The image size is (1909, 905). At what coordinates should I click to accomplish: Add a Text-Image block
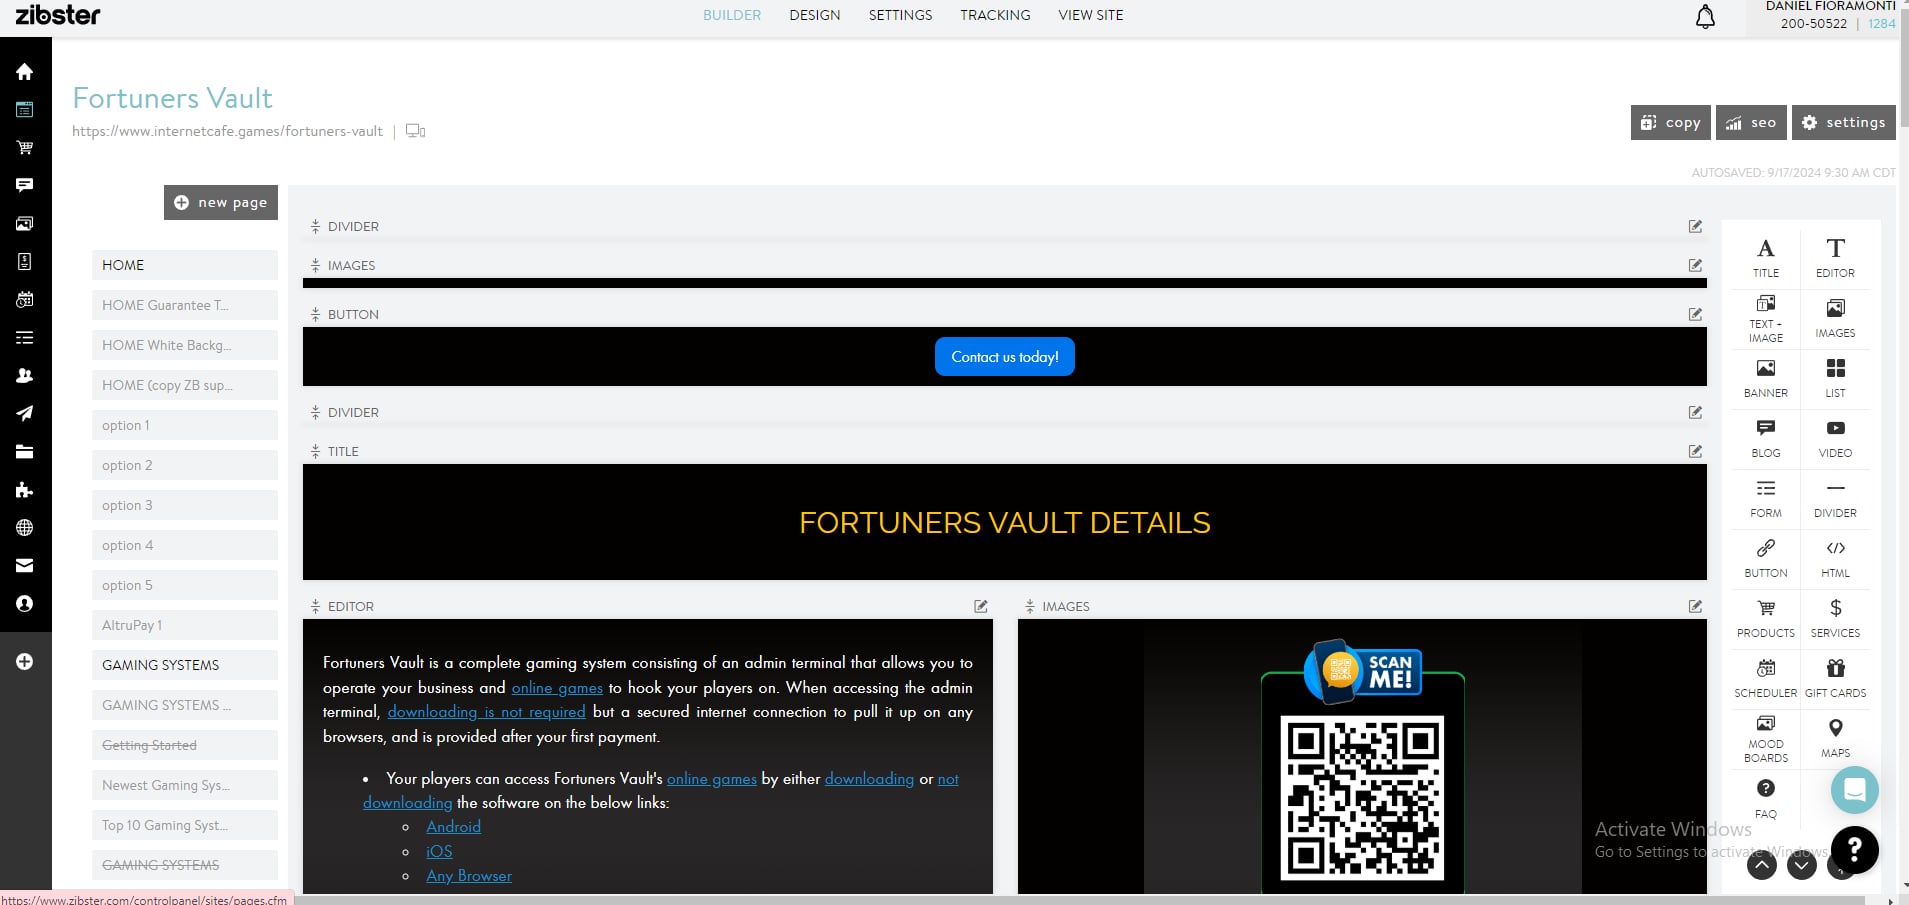coord(1766,318)
